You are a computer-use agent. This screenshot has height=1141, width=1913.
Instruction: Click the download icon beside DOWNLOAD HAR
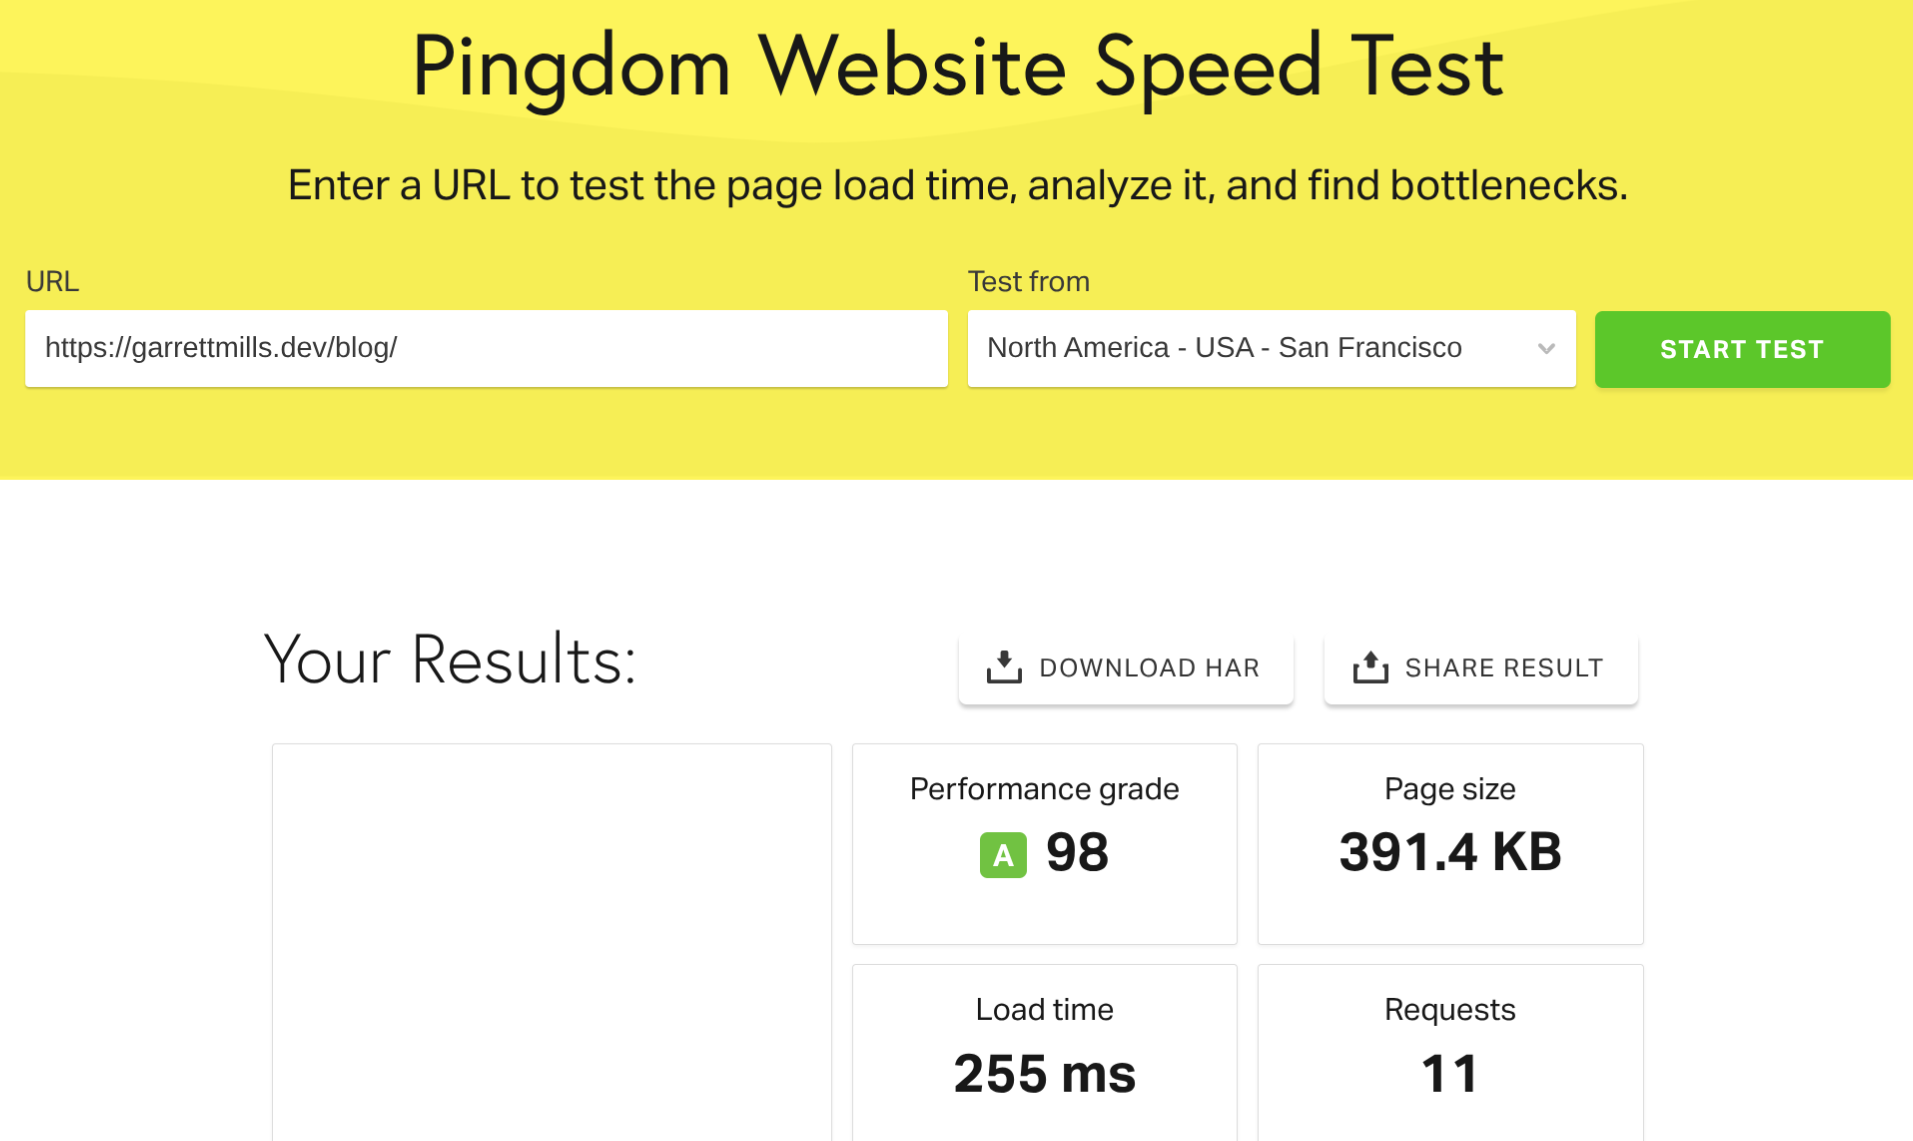pyautogui.click(x=1004, y=667)
